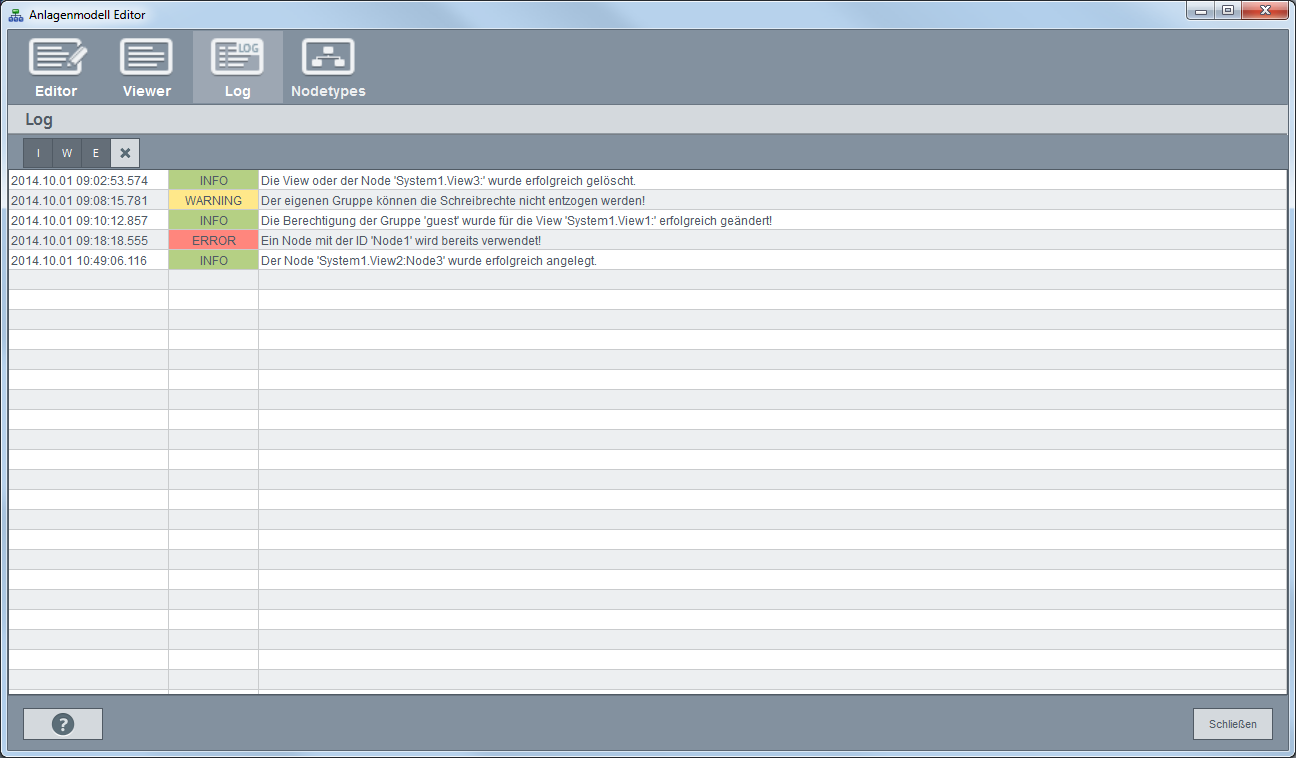Switch to the Viewer tab
This screenshot has width=1296, height=758.
147,67
